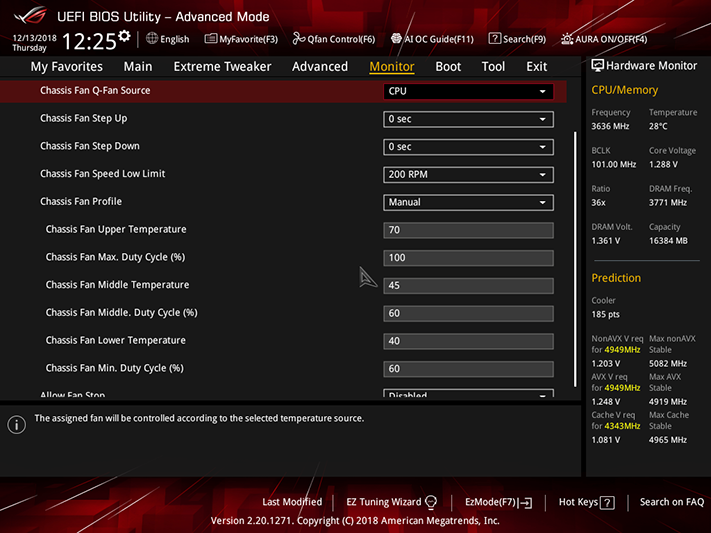This screenshot has height=533, width=711.
Task: Open the Search on FAQ link
Action: (x=672, y=502)
